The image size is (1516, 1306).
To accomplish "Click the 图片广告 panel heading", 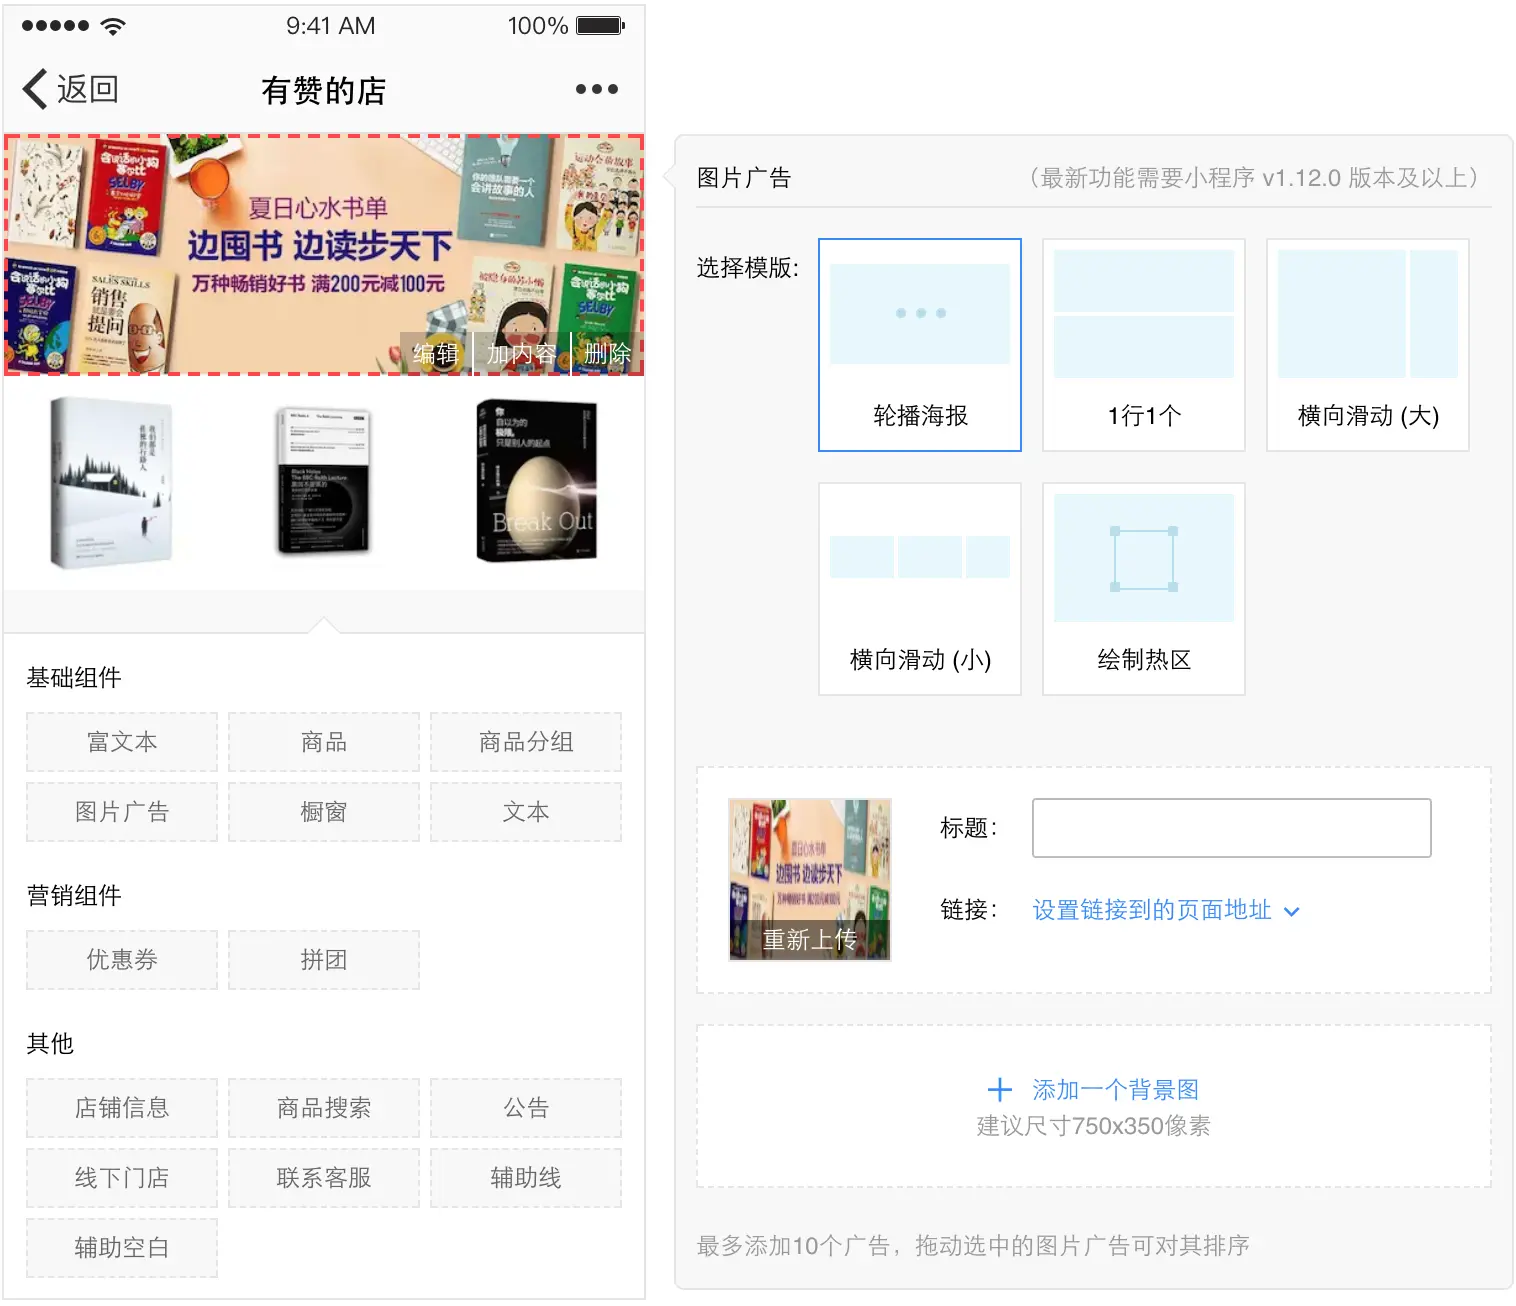I will tap(744, 178).
